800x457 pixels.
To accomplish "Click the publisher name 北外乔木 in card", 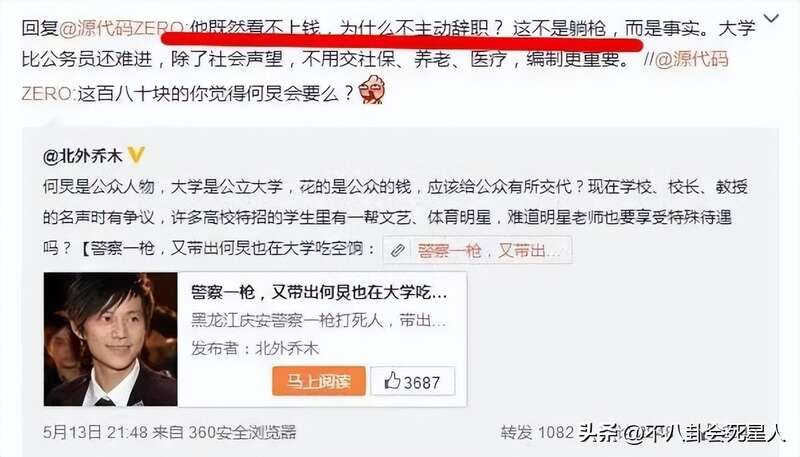I will point(287,348).
